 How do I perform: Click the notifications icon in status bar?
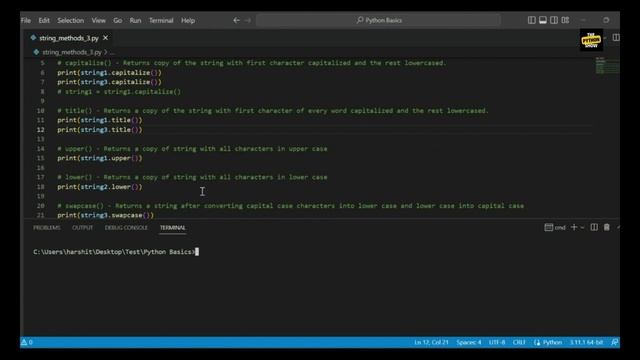click(615, 342)
